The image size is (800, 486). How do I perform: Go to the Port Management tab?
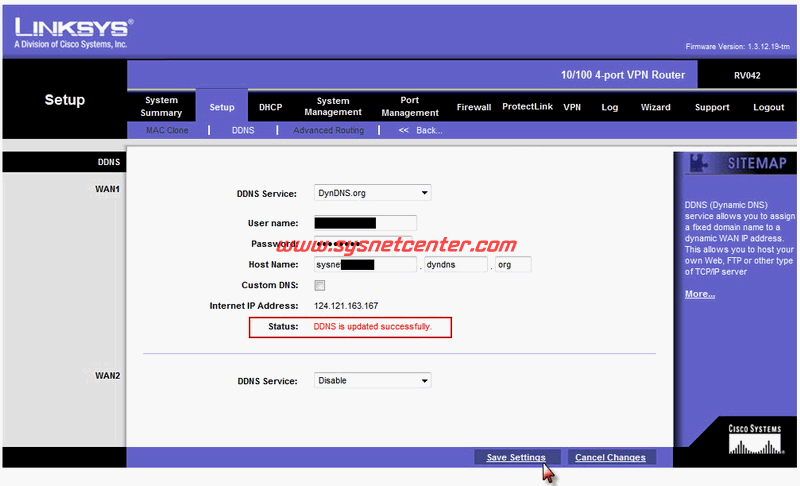pos(410,107)
